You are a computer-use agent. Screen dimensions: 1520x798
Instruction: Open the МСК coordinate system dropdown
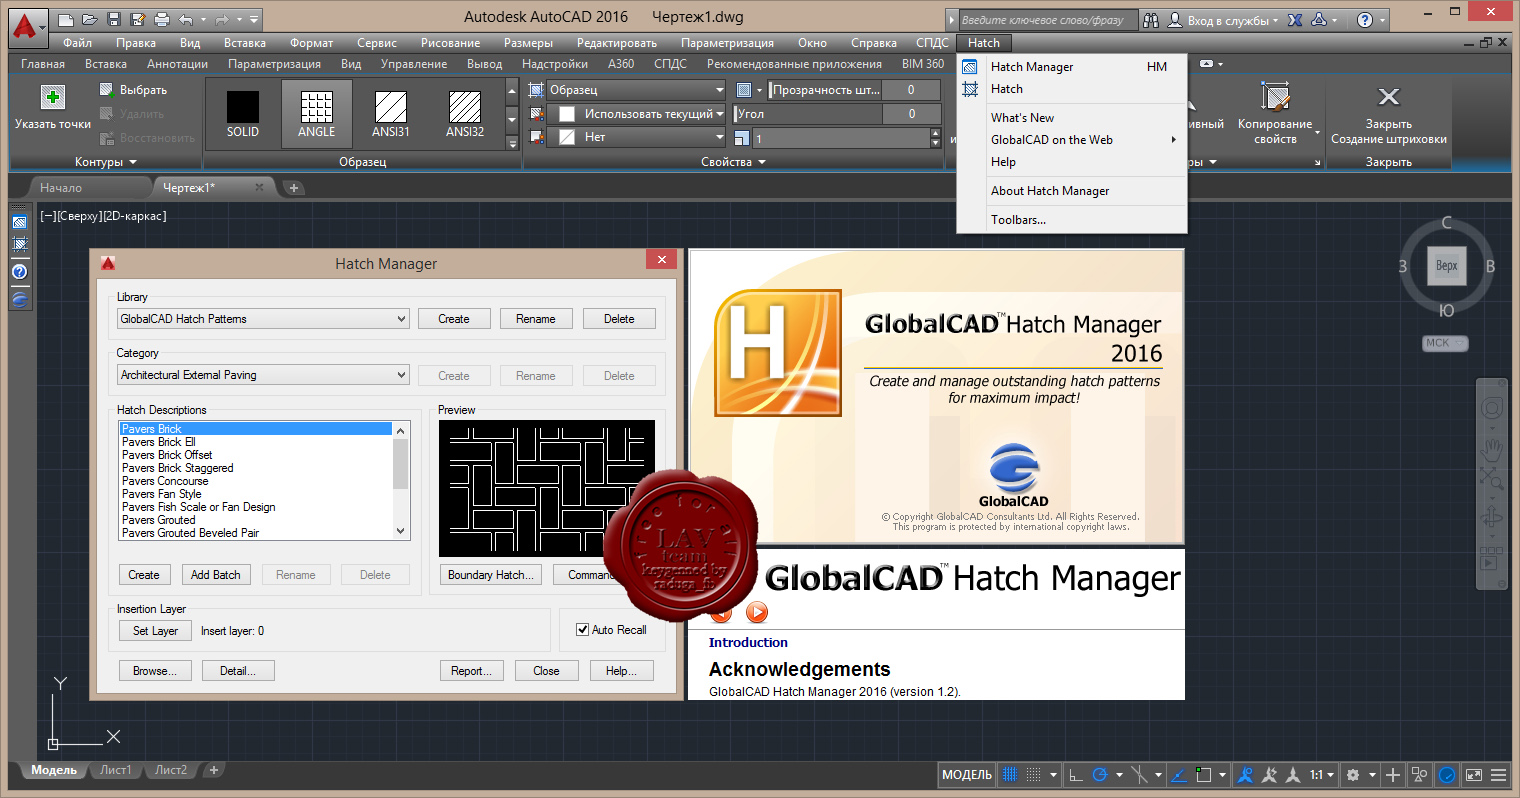[1445, 343]
